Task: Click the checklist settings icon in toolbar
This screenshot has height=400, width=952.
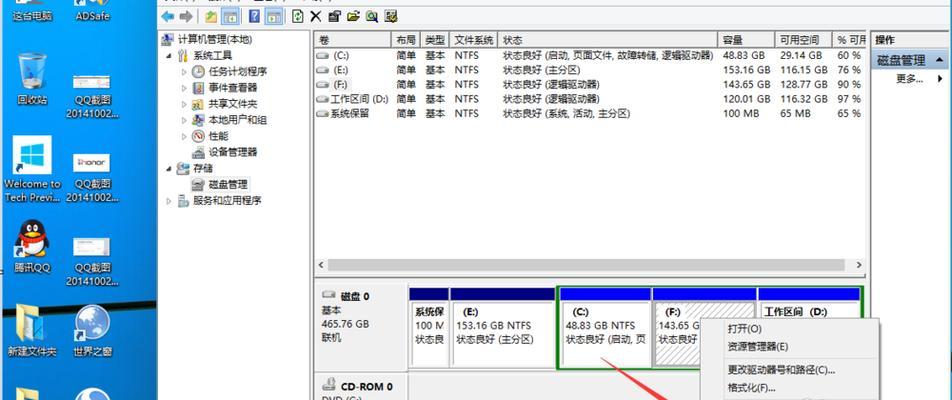Action: (x=391, y=16)
